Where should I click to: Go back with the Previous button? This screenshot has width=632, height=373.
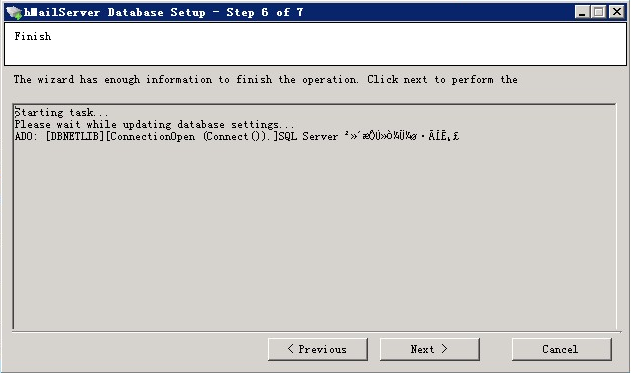[318, 349]
